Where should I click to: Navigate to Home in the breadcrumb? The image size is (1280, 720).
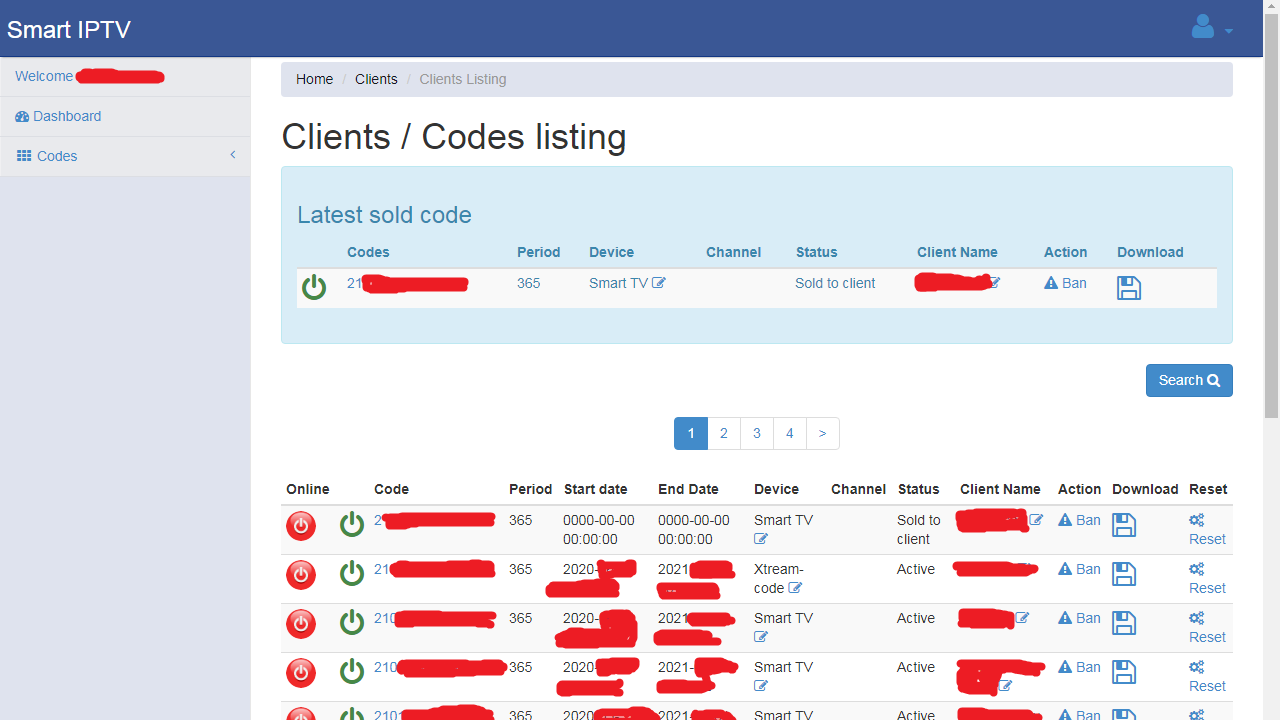tap(314, 79)
